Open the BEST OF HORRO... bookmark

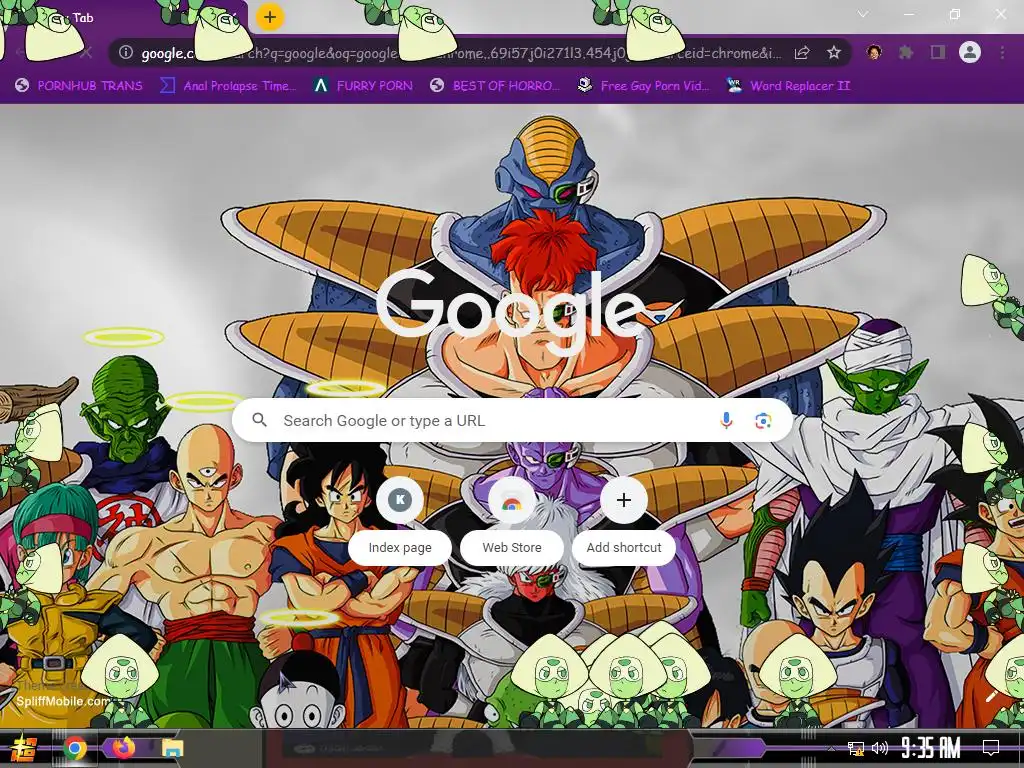coord(496,86)
